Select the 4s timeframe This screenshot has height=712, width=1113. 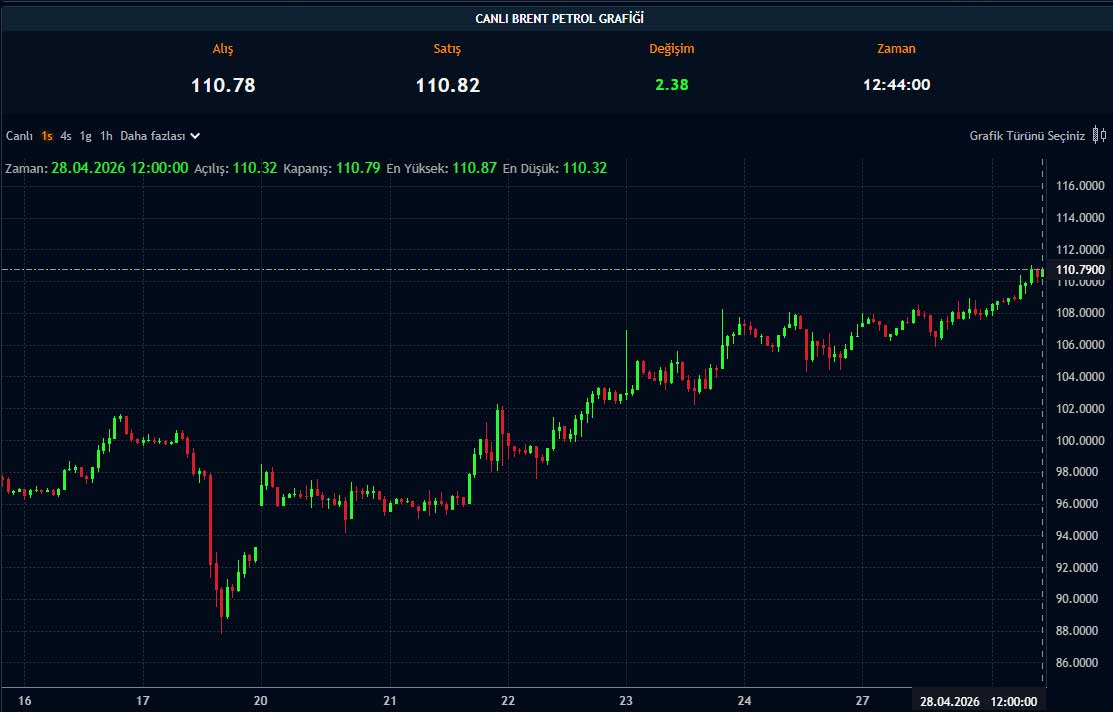66,135
